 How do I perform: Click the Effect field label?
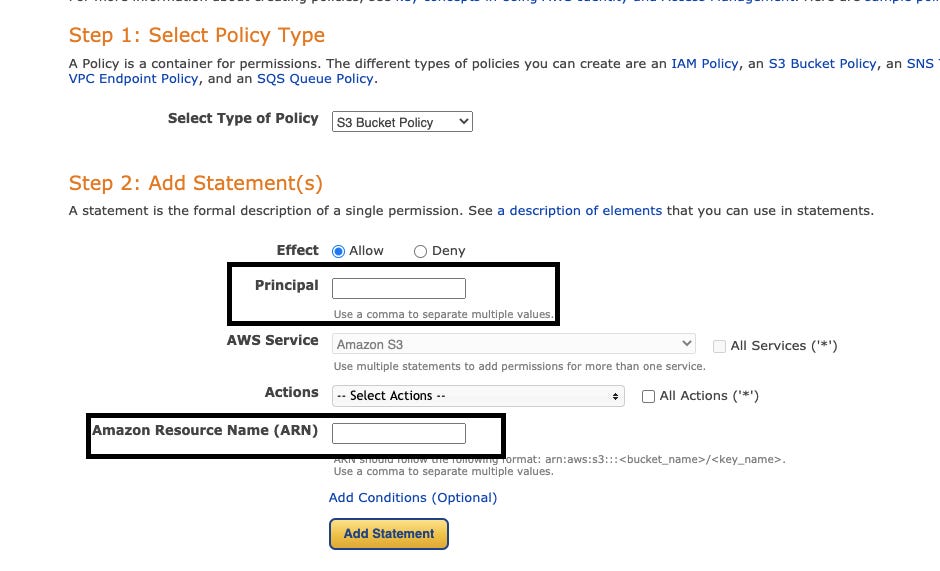(x=297, y=250)
